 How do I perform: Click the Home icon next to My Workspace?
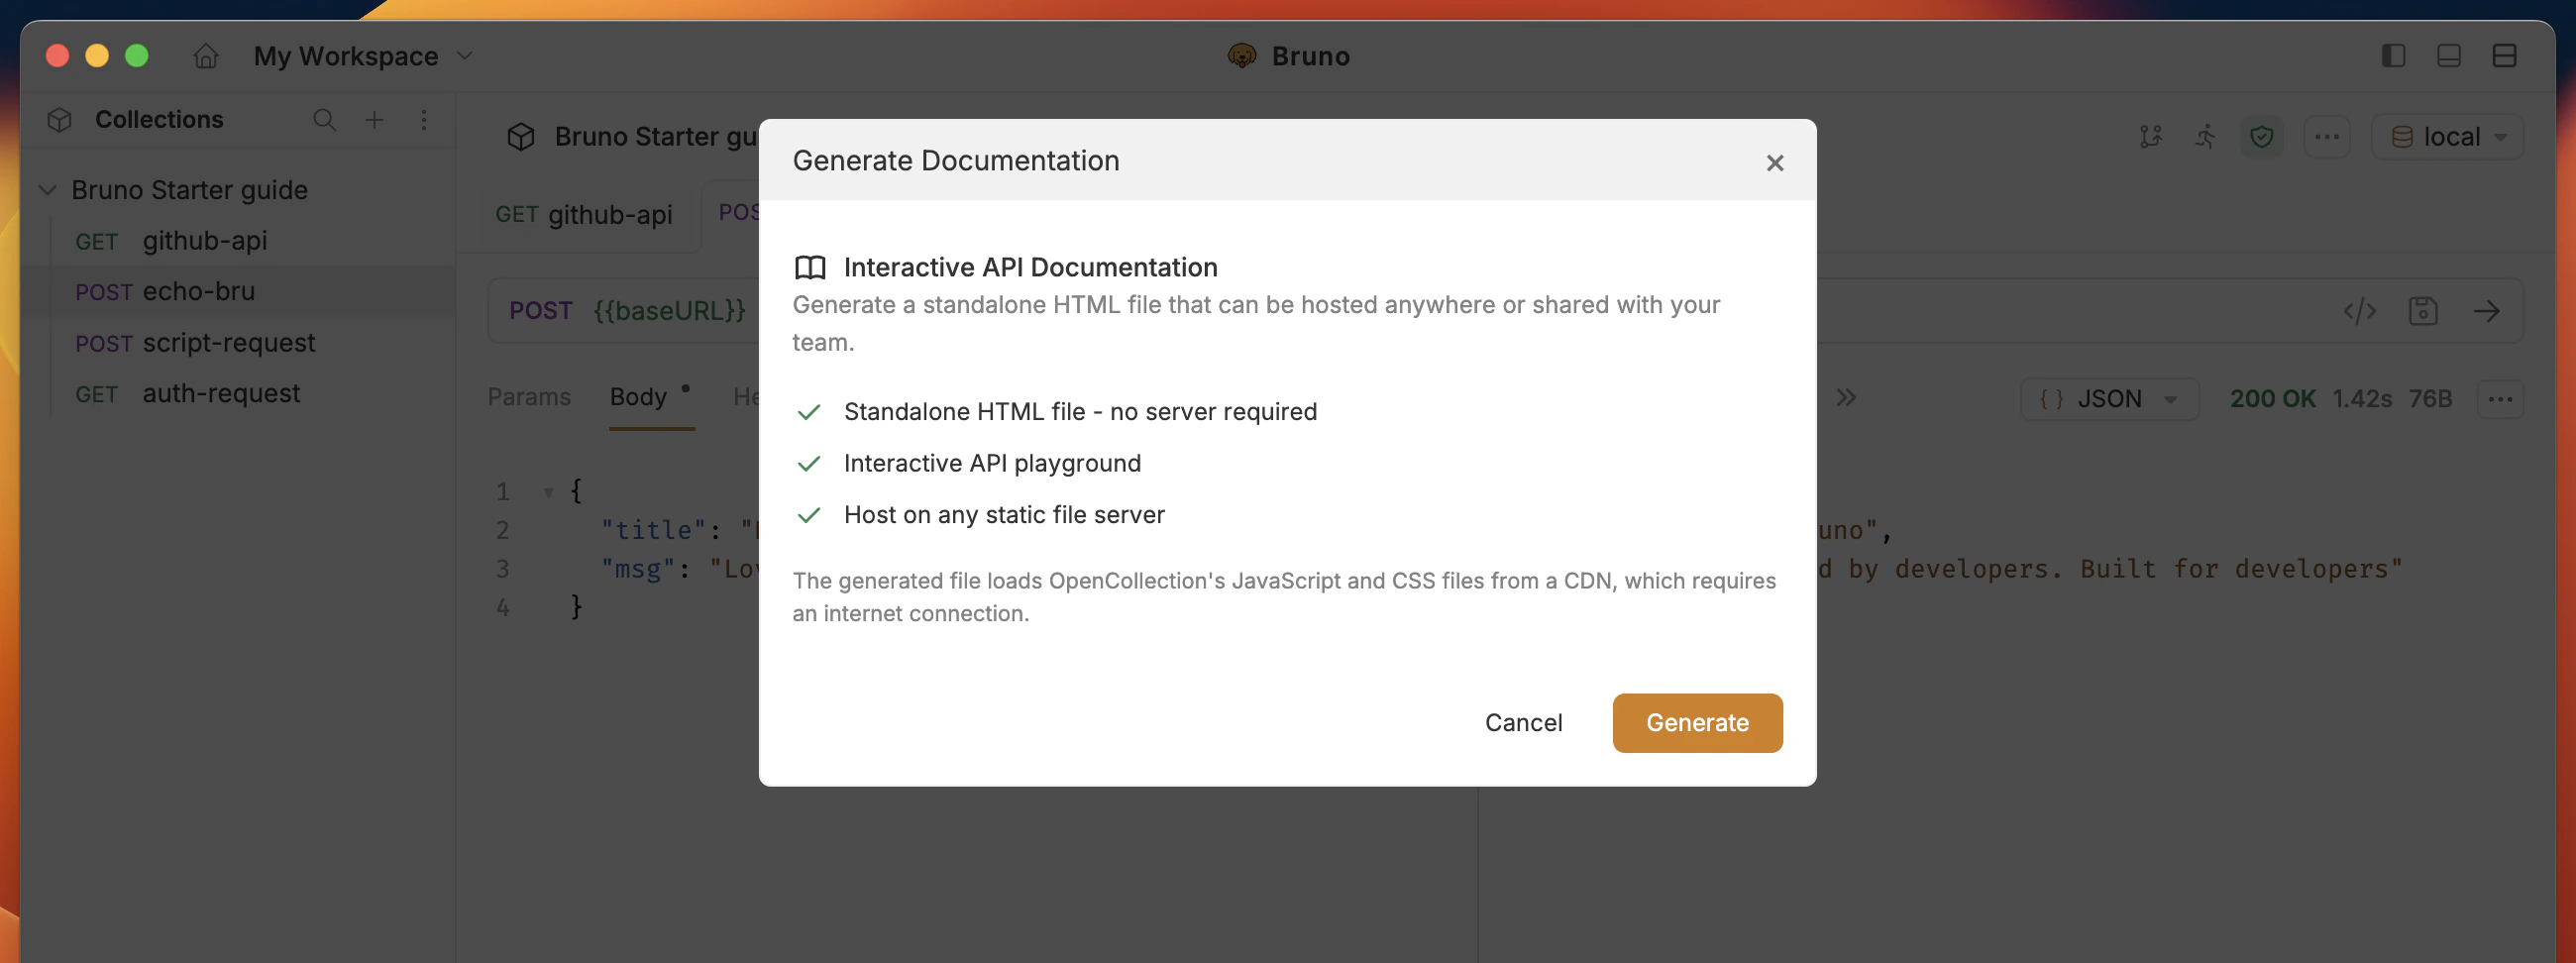point(205,56)
